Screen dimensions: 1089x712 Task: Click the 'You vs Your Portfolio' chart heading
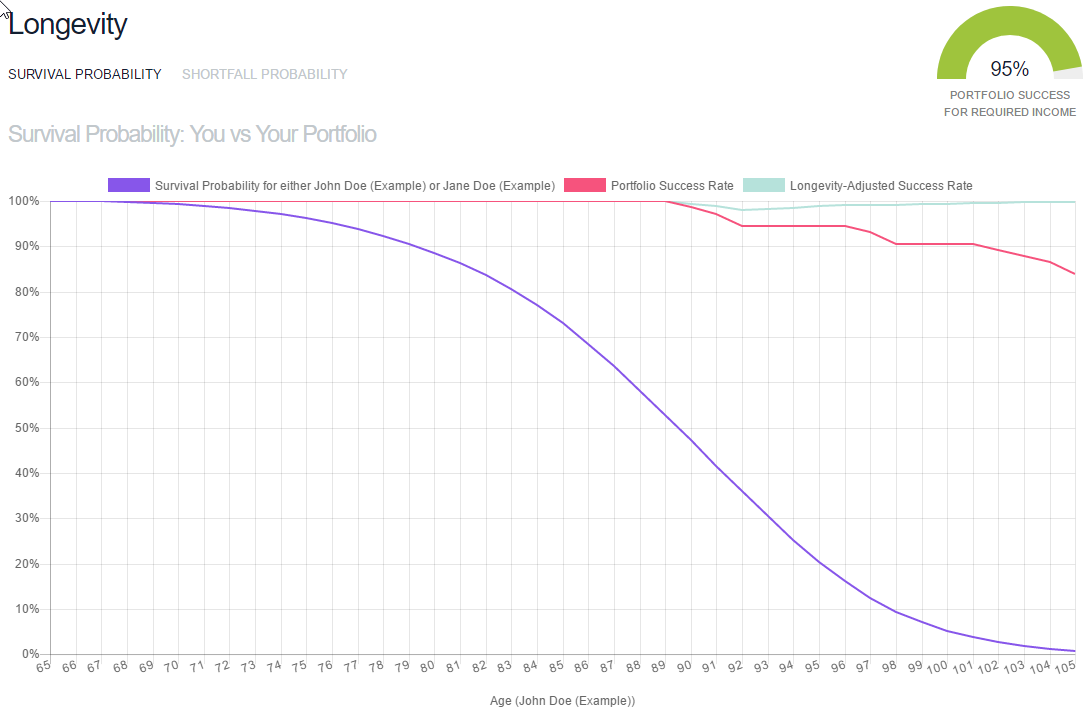tap(192, 134)
